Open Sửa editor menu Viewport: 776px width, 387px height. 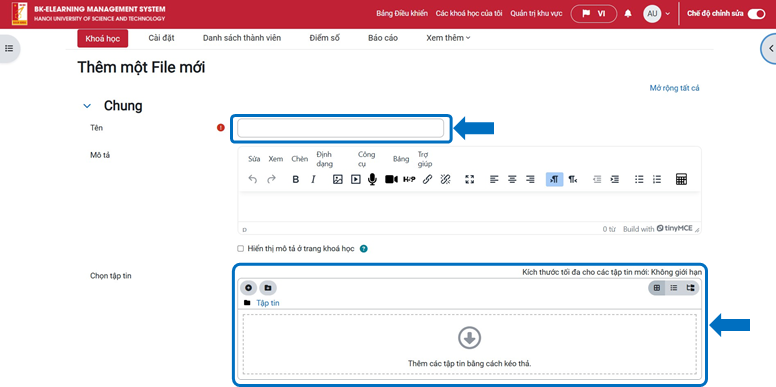click(254, 159)
